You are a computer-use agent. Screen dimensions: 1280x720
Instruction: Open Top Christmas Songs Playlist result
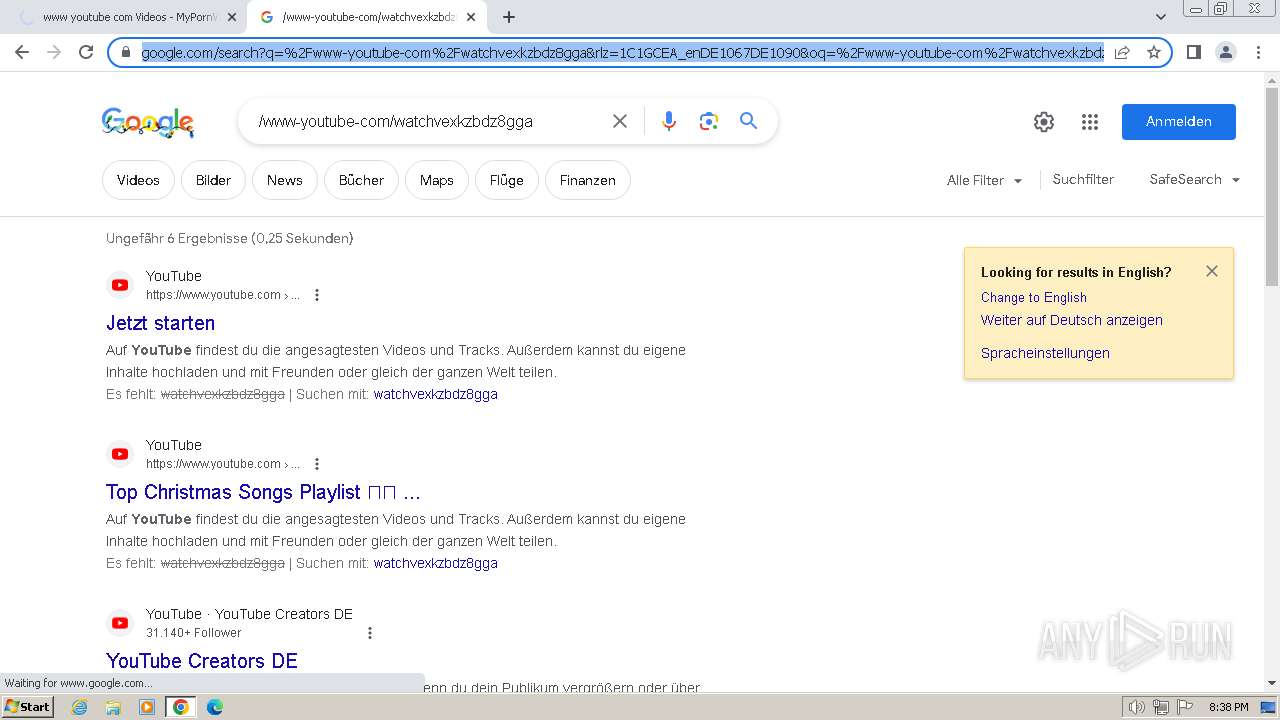(263, 492)
